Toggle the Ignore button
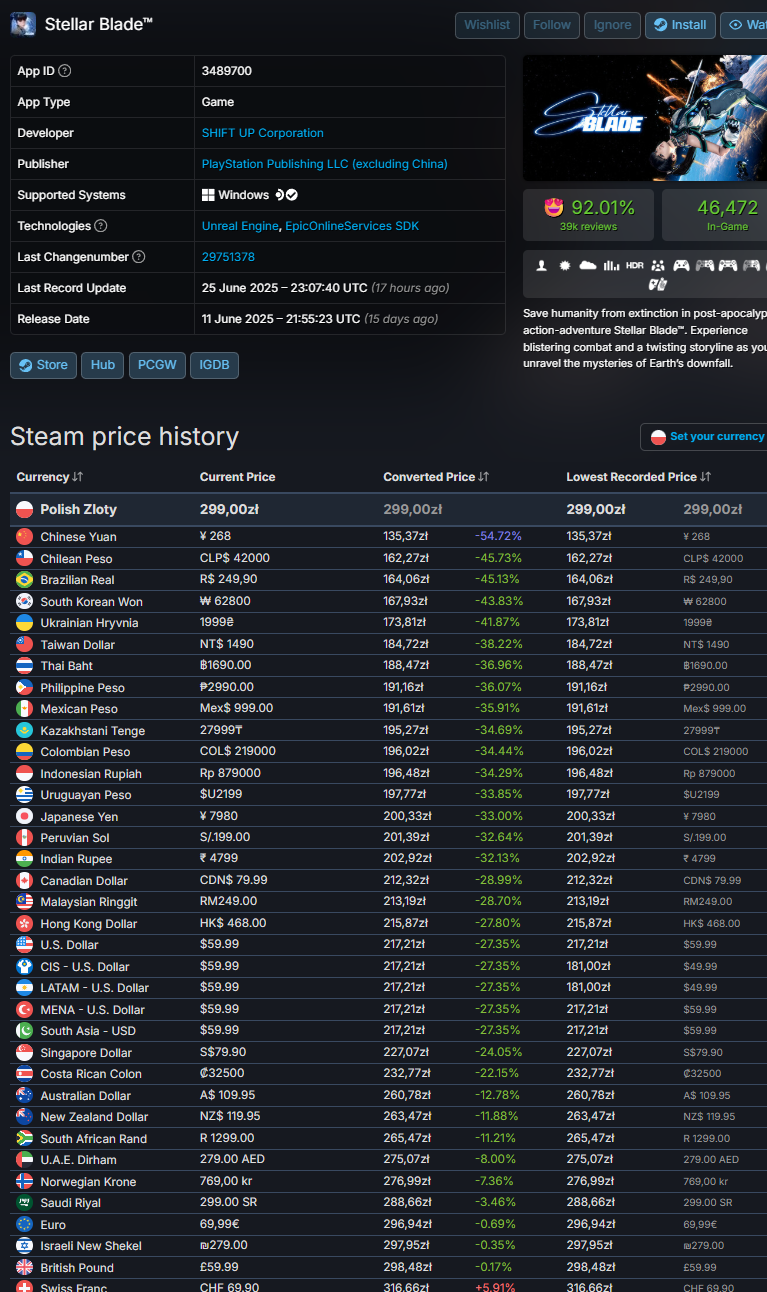 pos(613,25)
